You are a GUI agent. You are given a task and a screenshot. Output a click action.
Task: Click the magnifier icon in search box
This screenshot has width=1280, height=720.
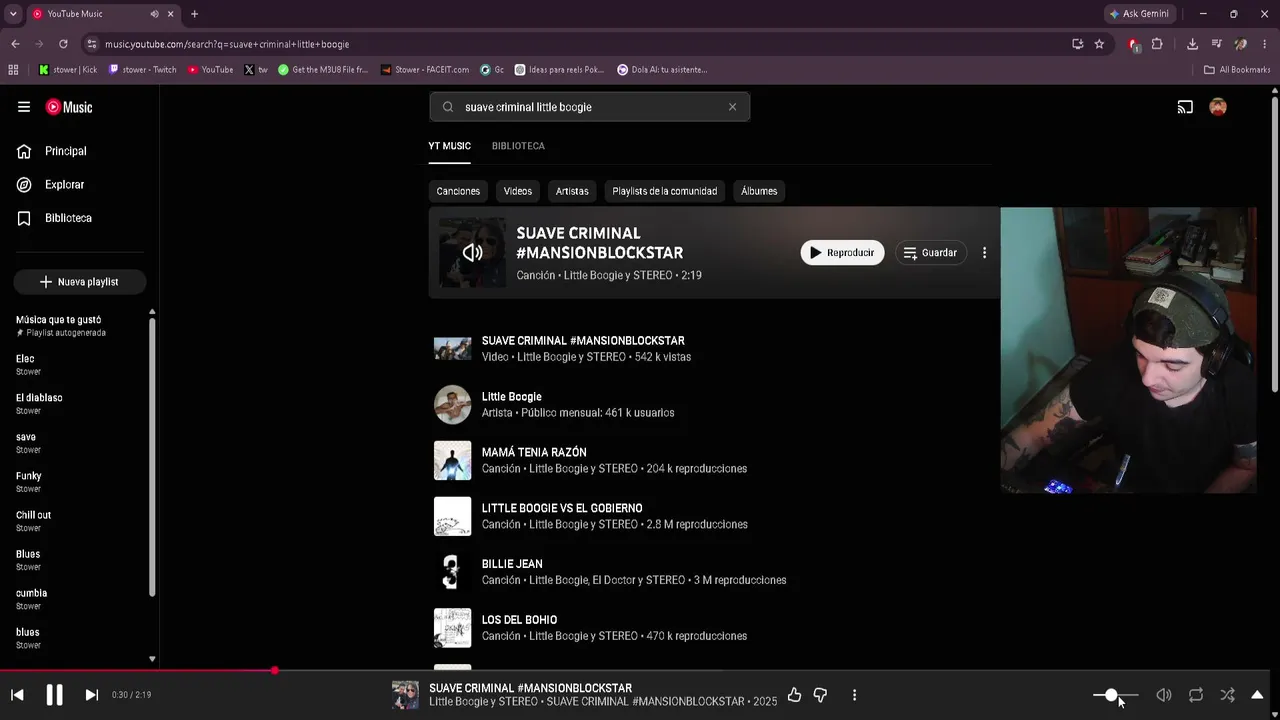click(448, 107)
